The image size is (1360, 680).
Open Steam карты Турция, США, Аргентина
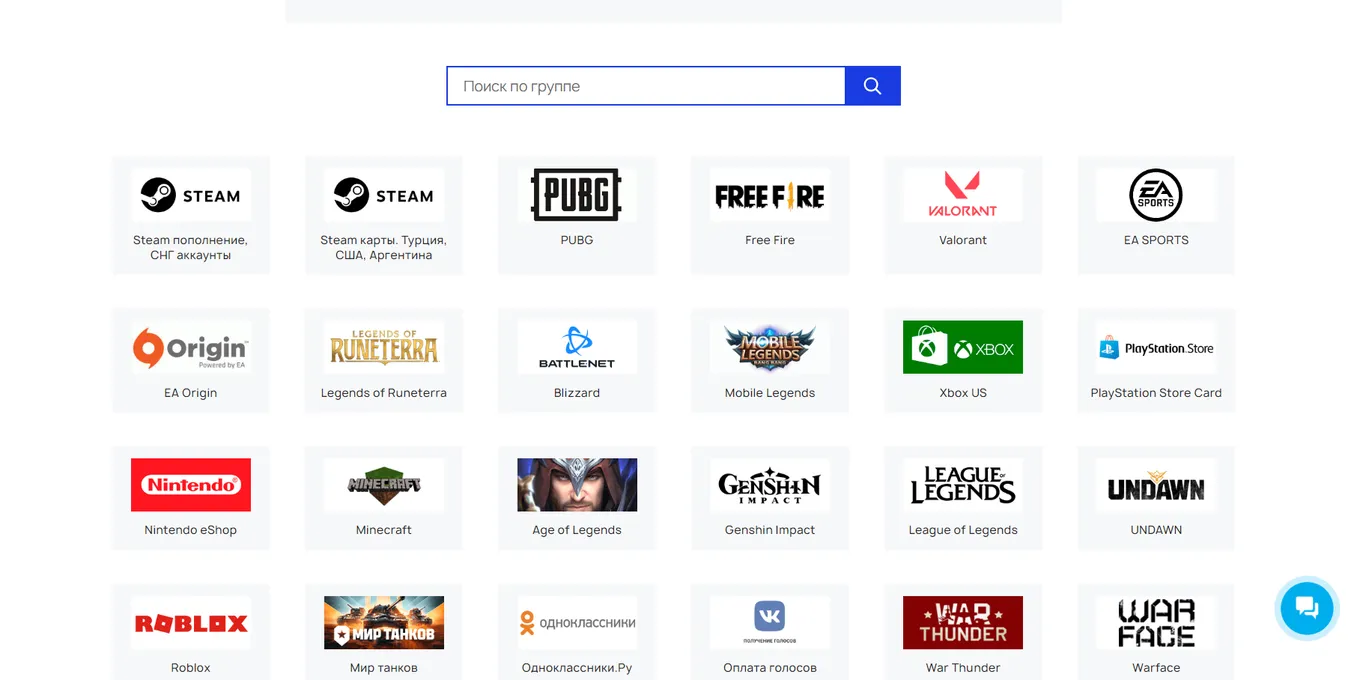[x=384, y=247]
